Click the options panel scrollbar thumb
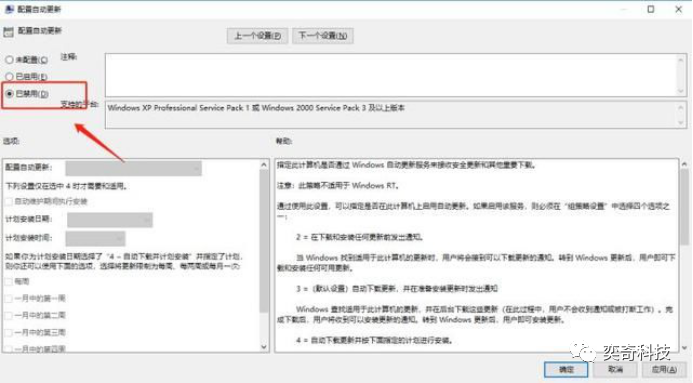This screenshot has height=383, width=693. (264, 241)
